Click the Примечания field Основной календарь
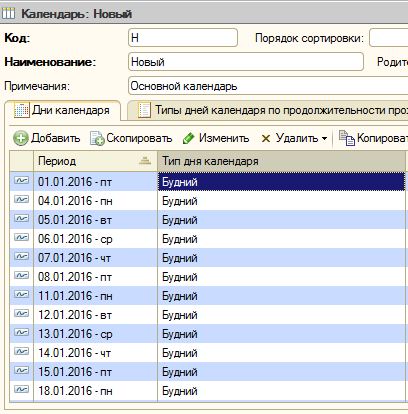Image resolution: width=408 pixels, height=414 pixels. coord(268,86)
